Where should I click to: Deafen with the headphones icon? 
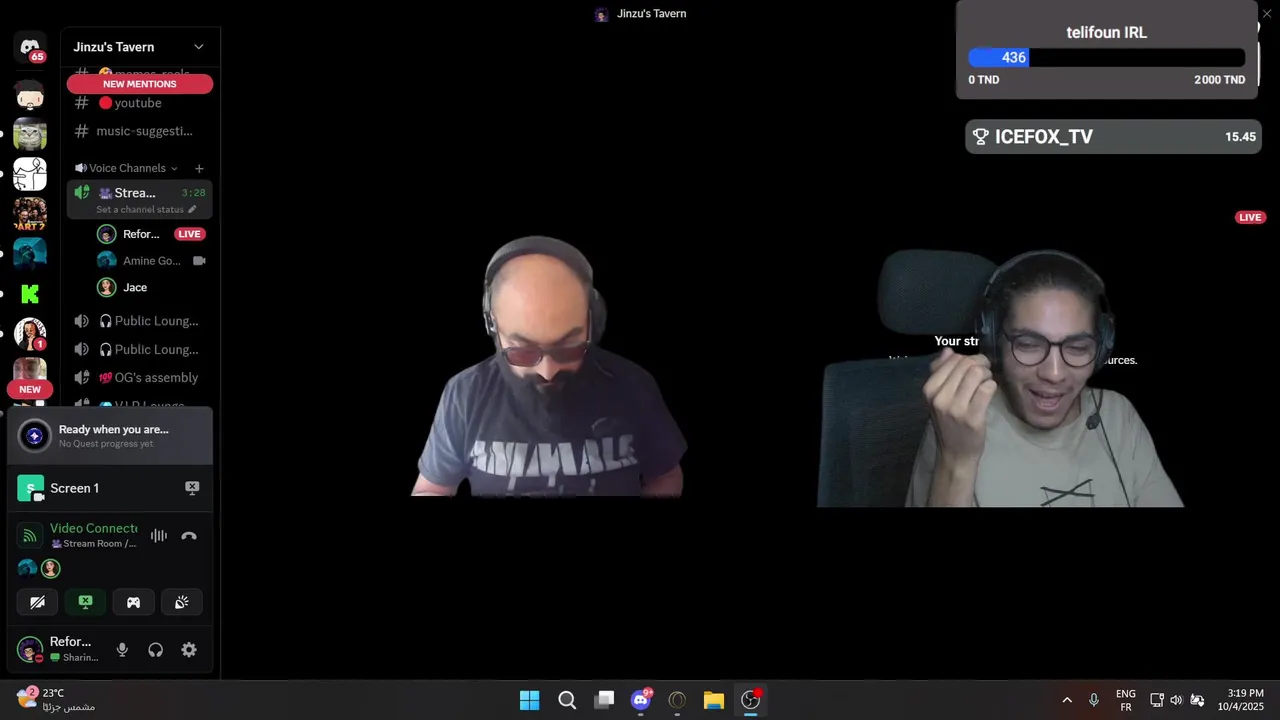click(155, 650)
